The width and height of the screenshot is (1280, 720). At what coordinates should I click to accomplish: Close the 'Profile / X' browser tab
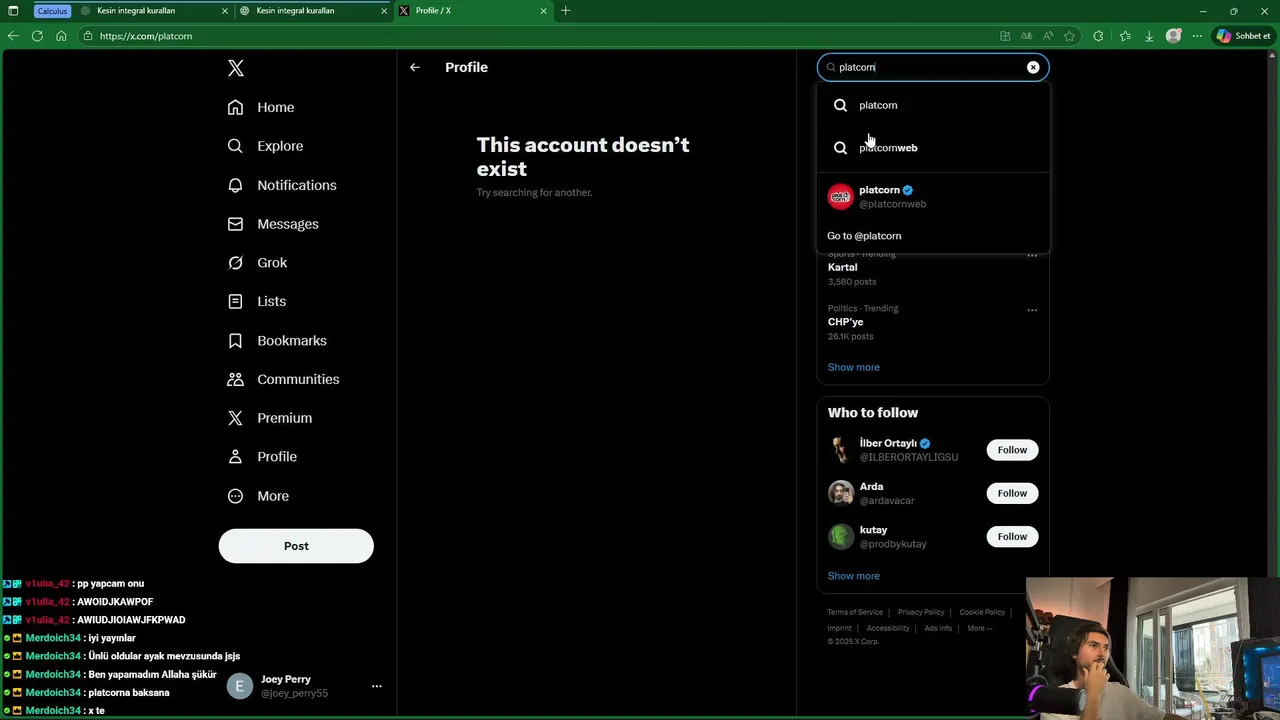click(543, 11)
